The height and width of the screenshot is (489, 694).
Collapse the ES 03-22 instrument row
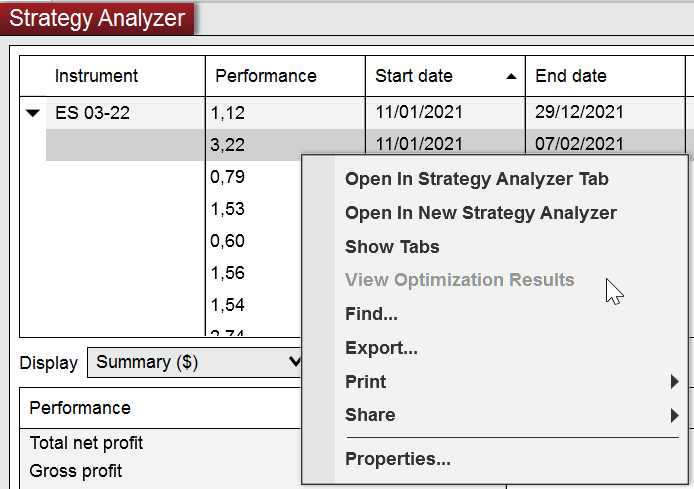click(33, 114)
